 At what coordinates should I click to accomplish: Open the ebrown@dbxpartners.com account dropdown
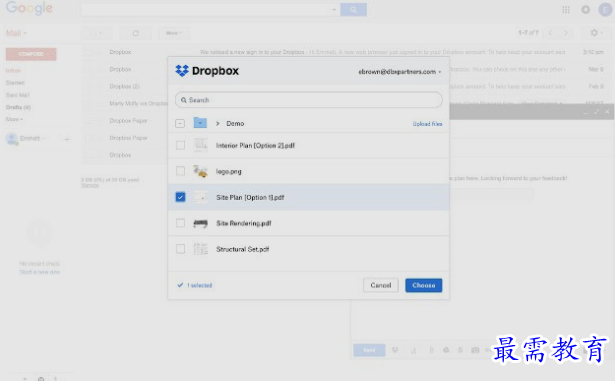tap(400, 72)
